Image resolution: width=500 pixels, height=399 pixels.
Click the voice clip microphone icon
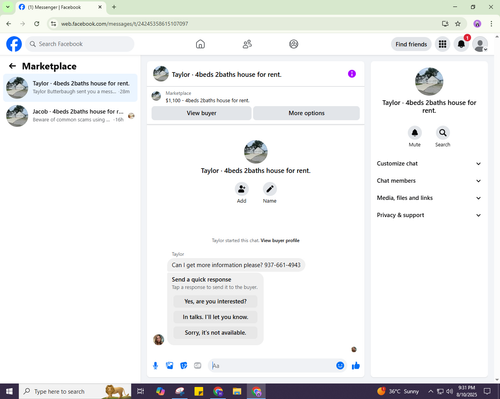[155, 366]
